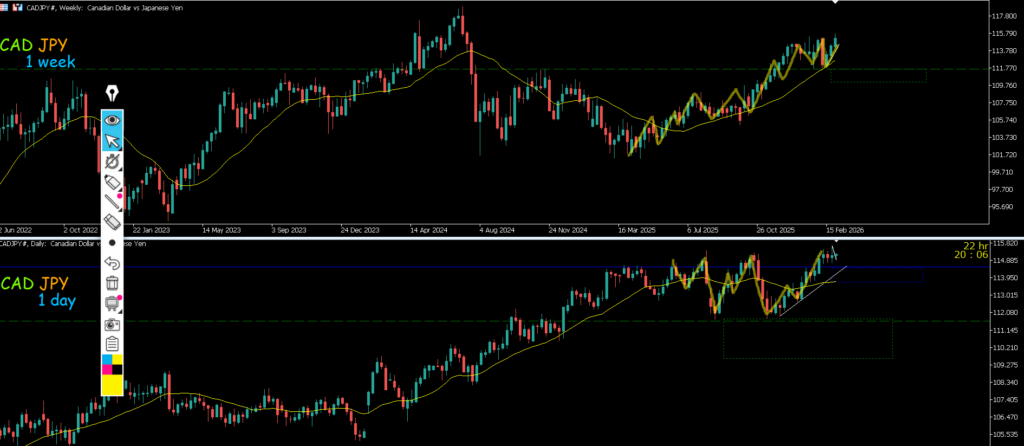
Task: Select the arrow cursor tool
Action: point(112,140)
